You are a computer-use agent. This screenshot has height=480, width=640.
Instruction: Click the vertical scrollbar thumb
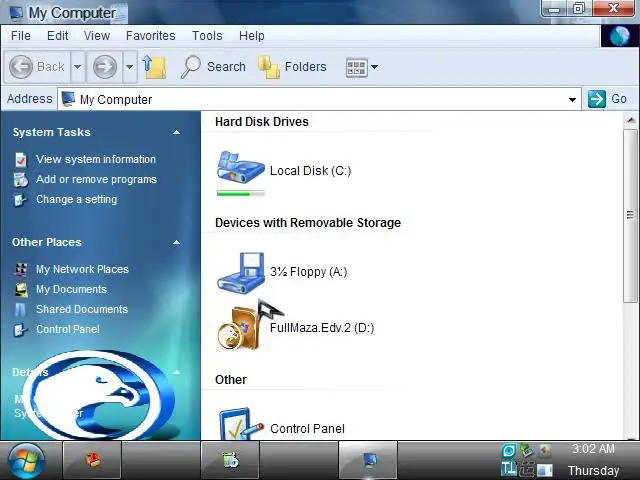(630, 216)
